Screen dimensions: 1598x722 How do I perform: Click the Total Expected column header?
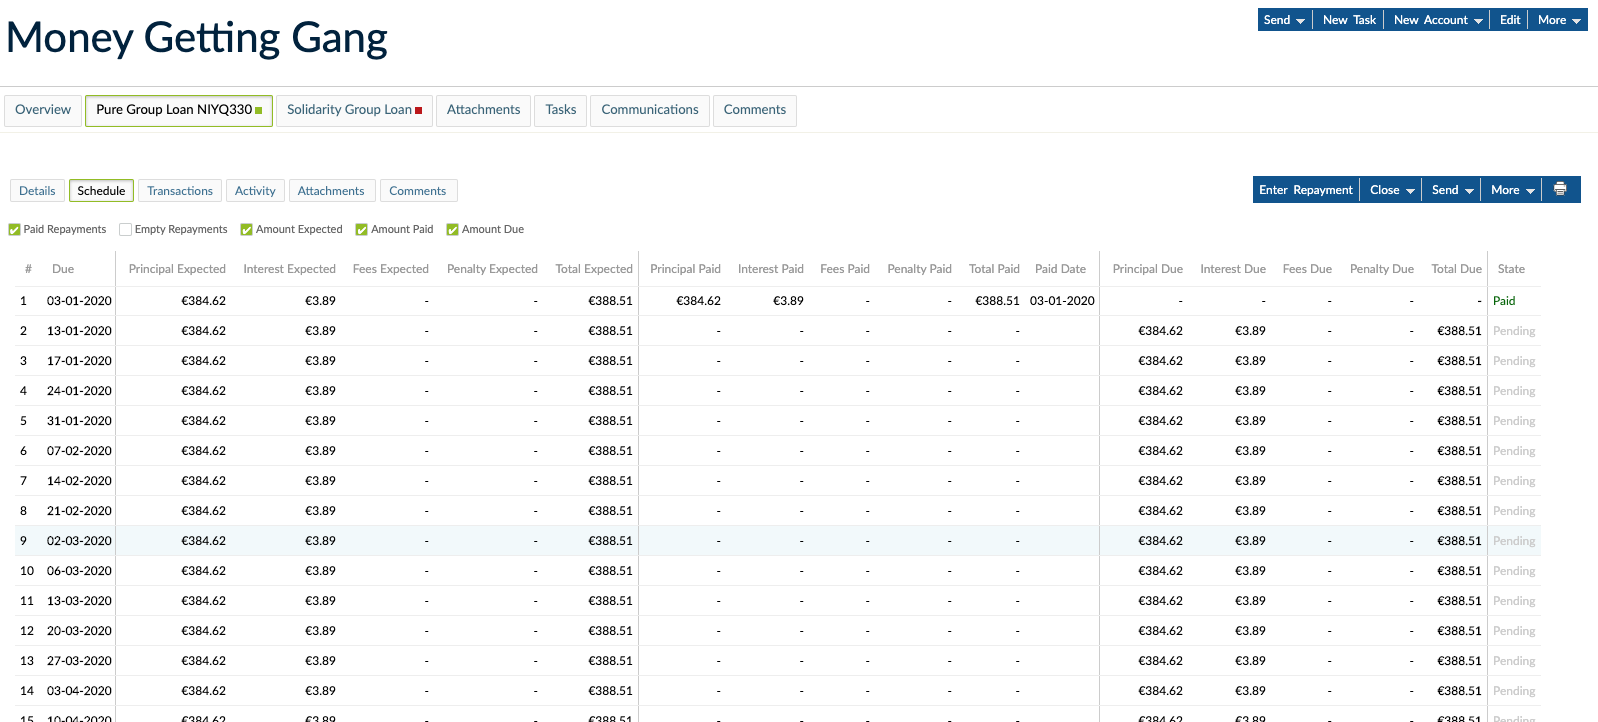click(594, 269)
